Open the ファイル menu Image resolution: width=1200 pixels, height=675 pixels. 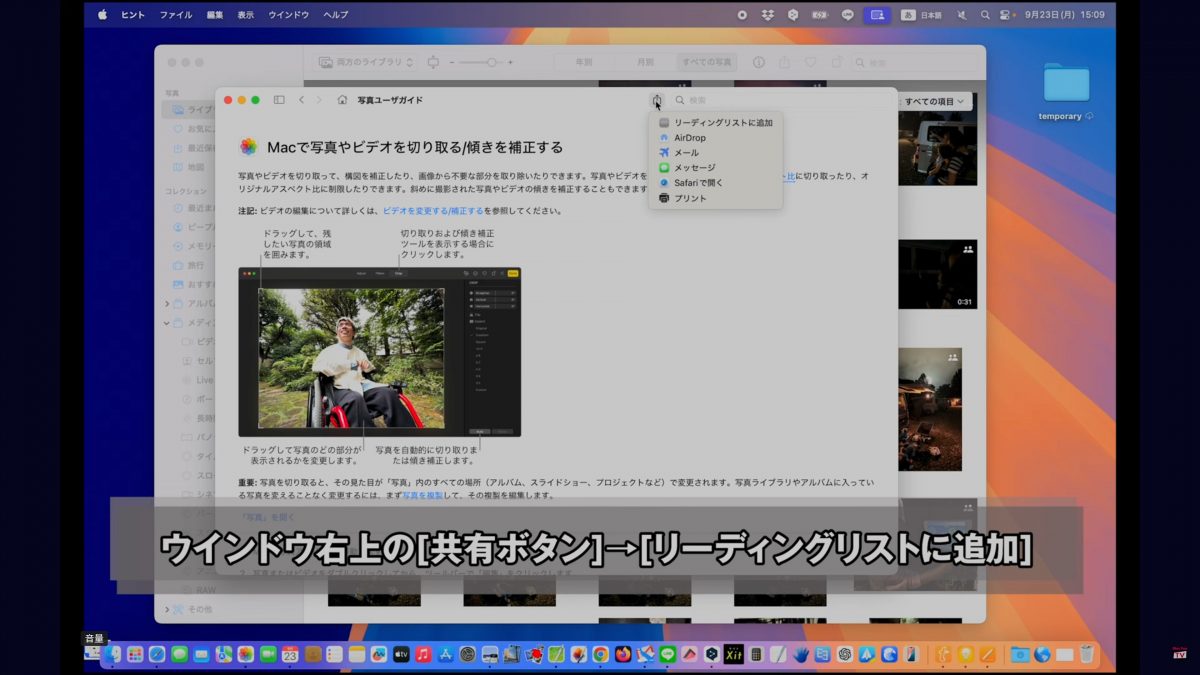click(x=176, y=15)
